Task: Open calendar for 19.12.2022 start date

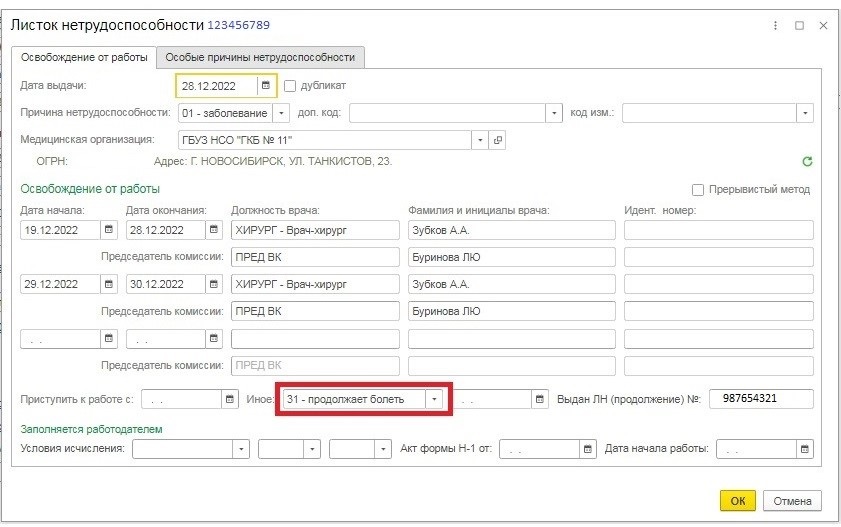Action: (x=109, y=230)
